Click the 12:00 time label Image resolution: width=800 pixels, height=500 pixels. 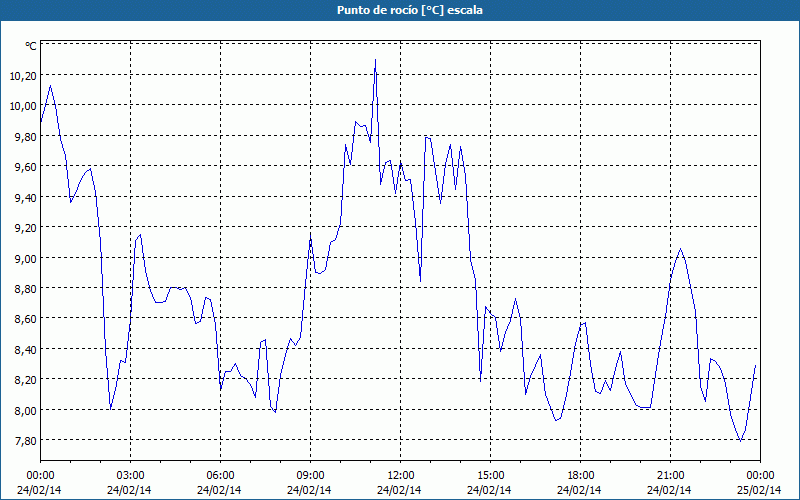(x=401, y=476)
